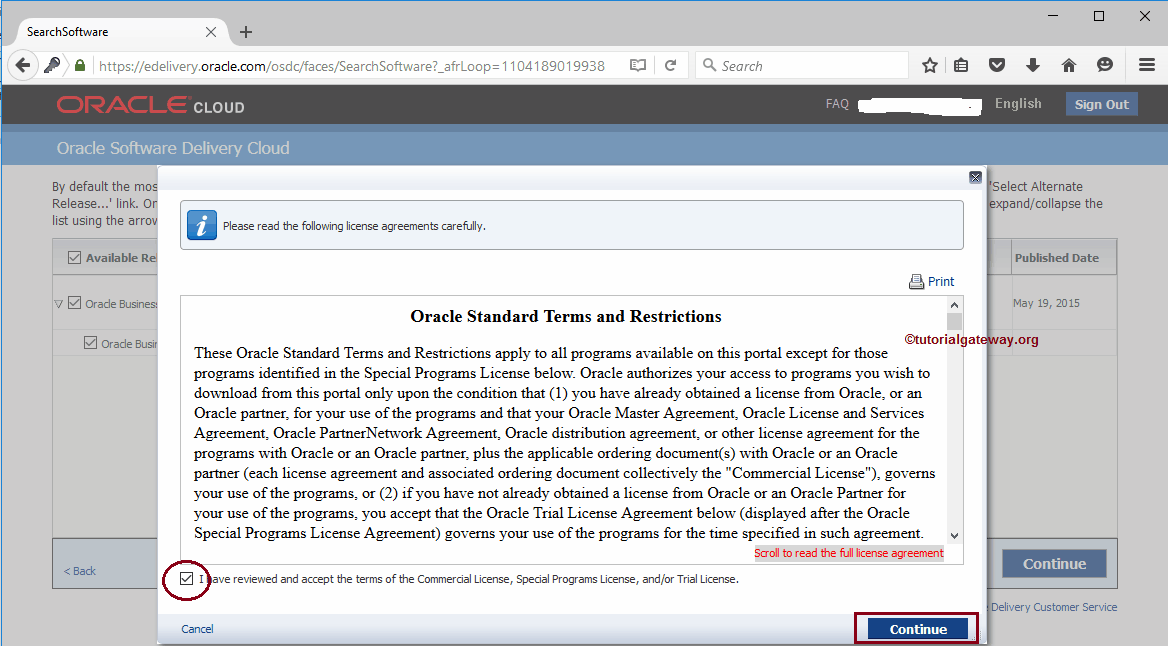This screenshot has width=1168, height=646.
Task: Open a new browser tab
Action: point(246,32)
